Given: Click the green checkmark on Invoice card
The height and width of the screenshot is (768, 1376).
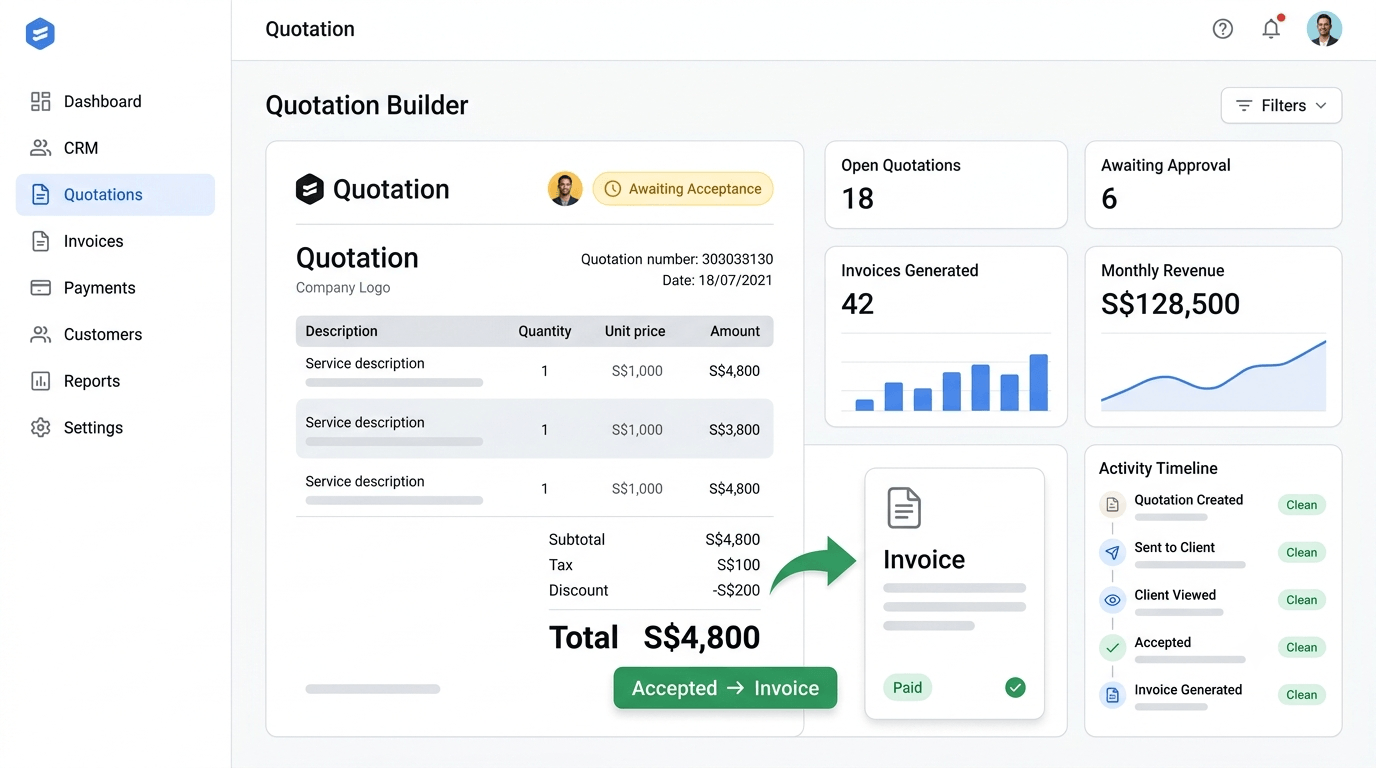Looking at the screenshot, I should click(1015, 687).
